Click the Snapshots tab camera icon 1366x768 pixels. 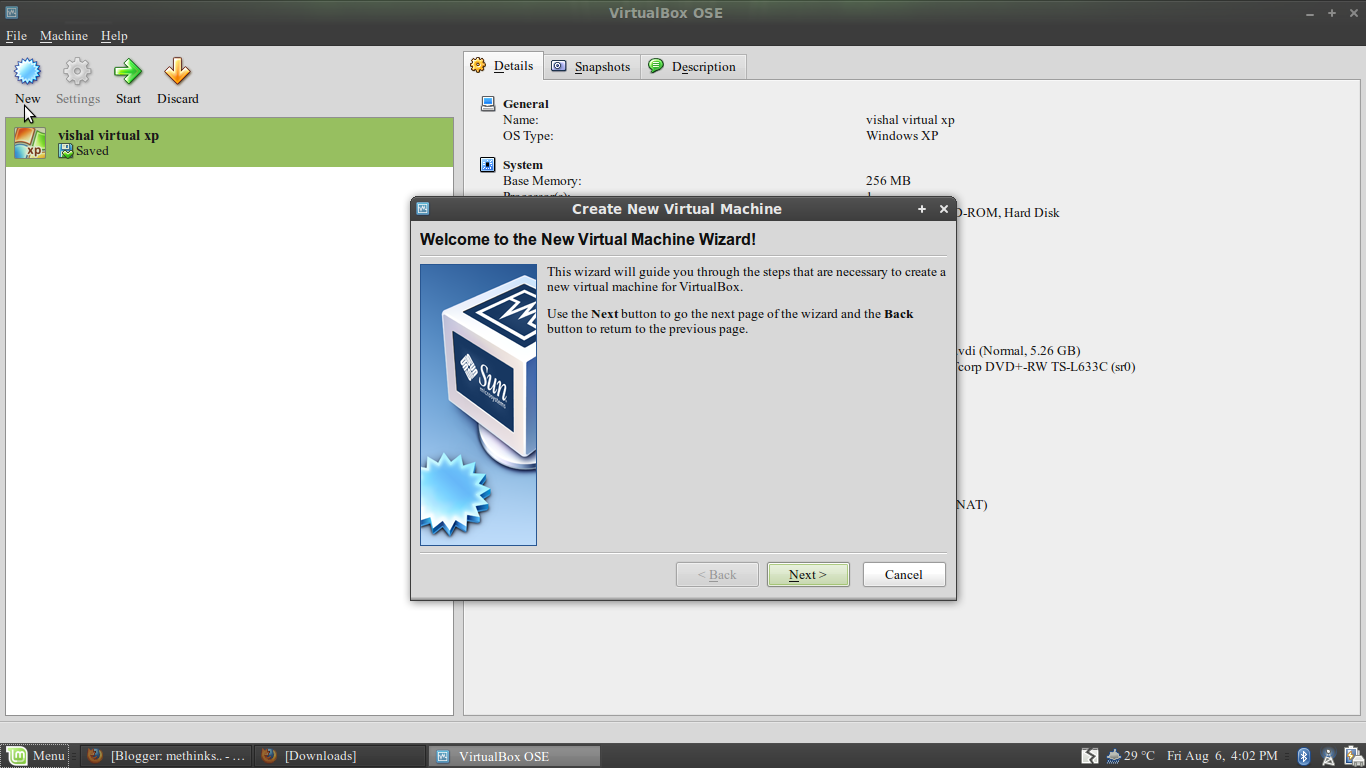click(559, 66)
